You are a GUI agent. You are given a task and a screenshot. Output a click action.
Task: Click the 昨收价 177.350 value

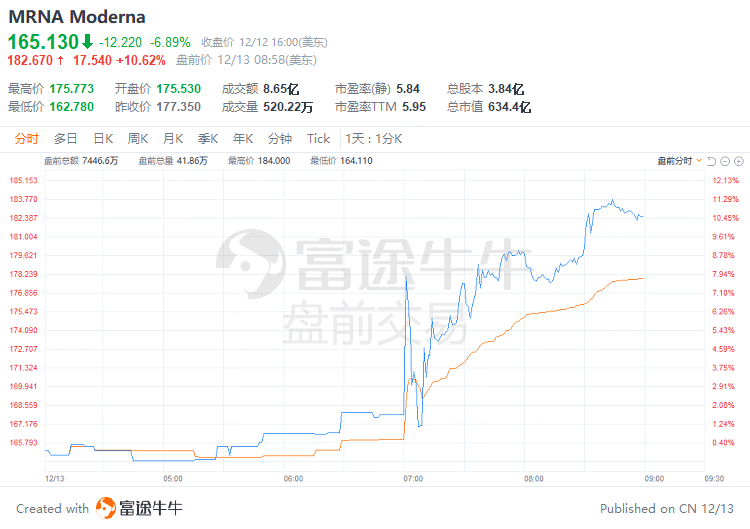coord(178,107)
